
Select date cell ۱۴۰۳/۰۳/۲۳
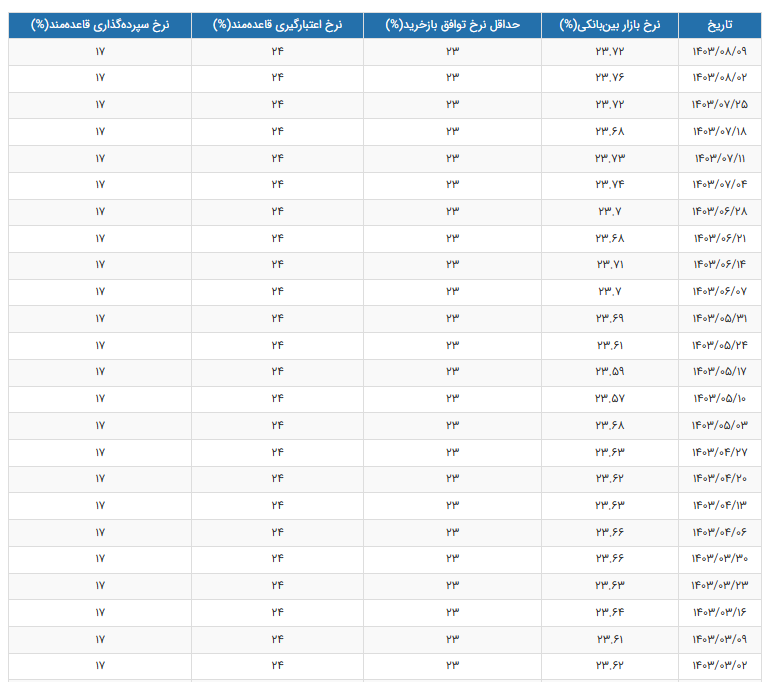[719, 586]
